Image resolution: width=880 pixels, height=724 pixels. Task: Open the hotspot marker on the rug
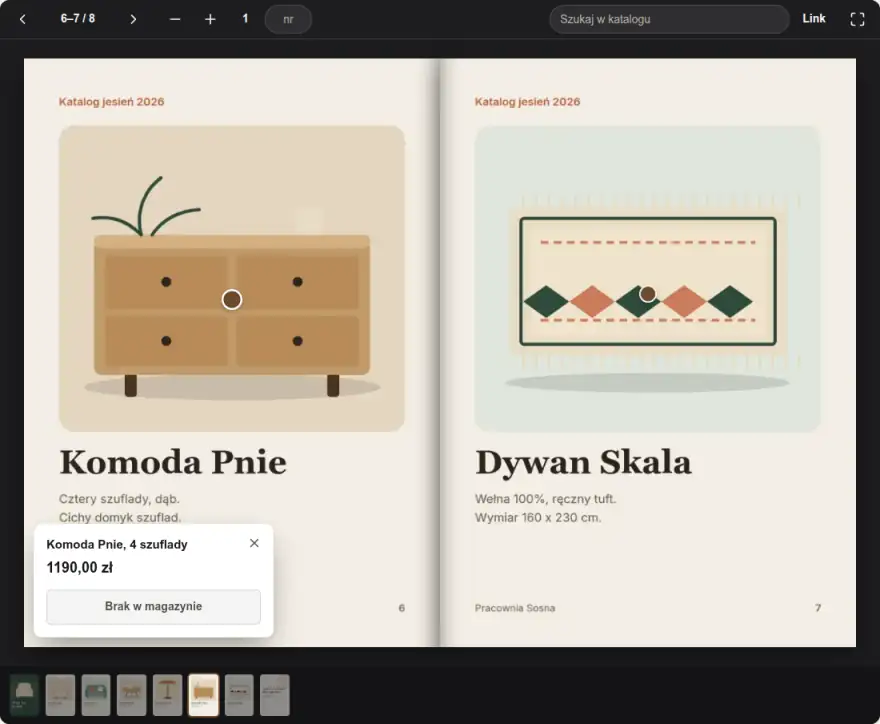(648, 294)
